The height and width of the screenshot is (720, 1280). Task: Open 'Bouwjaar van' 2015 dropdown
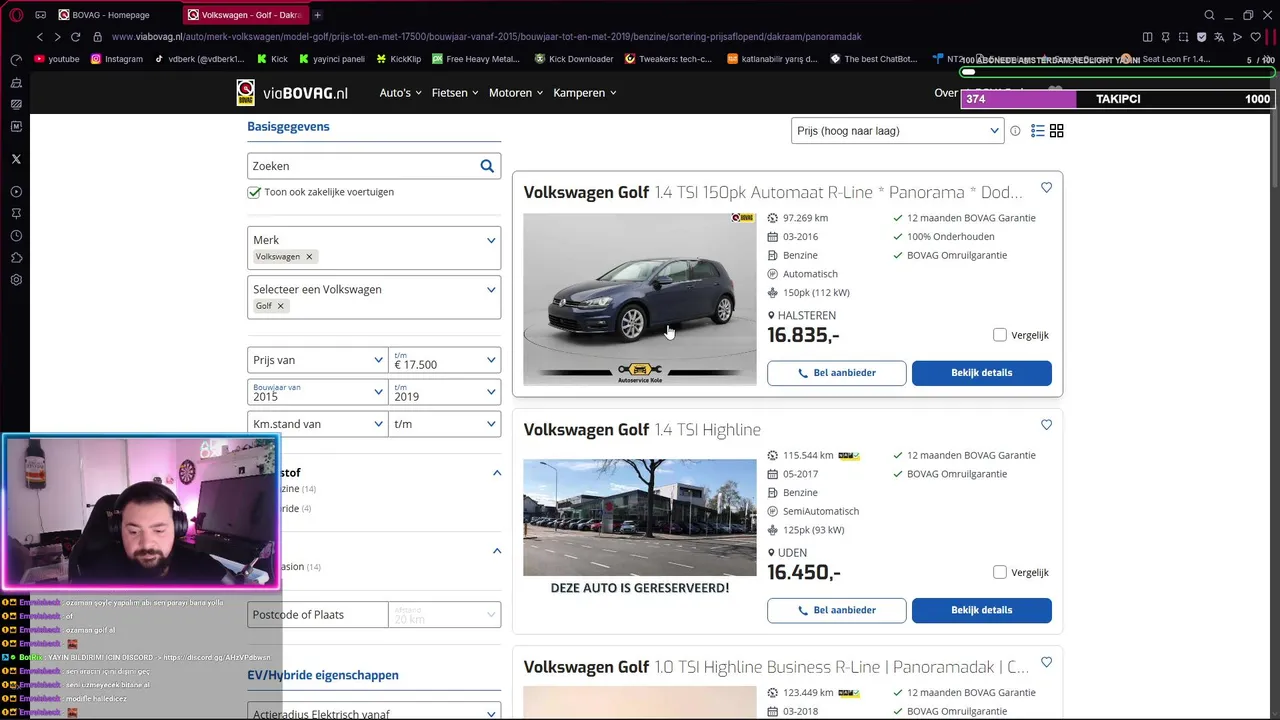(x=317, y=392)
